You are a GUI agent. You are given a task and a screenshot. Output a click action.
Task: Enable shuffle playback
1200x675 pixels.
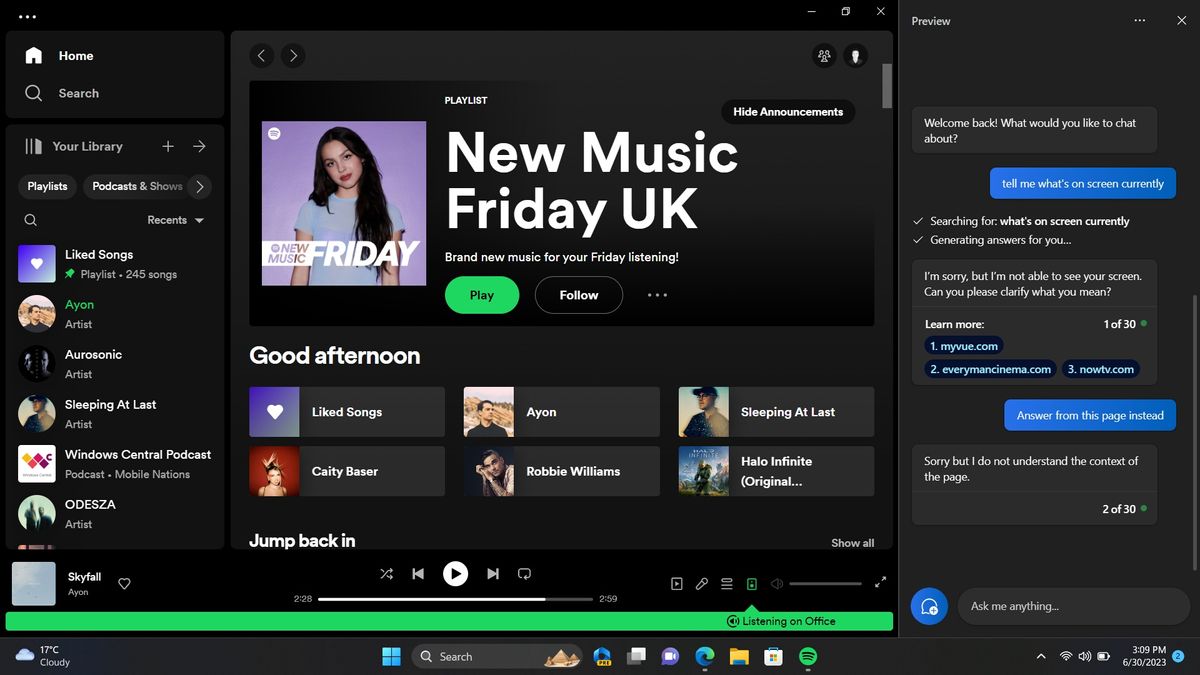click(x=387, y=573)
